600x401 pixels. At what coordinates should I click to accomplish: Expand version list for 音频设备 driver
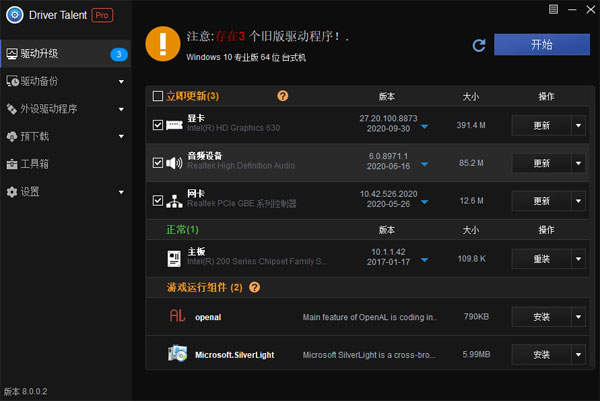pyautogui.click(x=424, y=165)
